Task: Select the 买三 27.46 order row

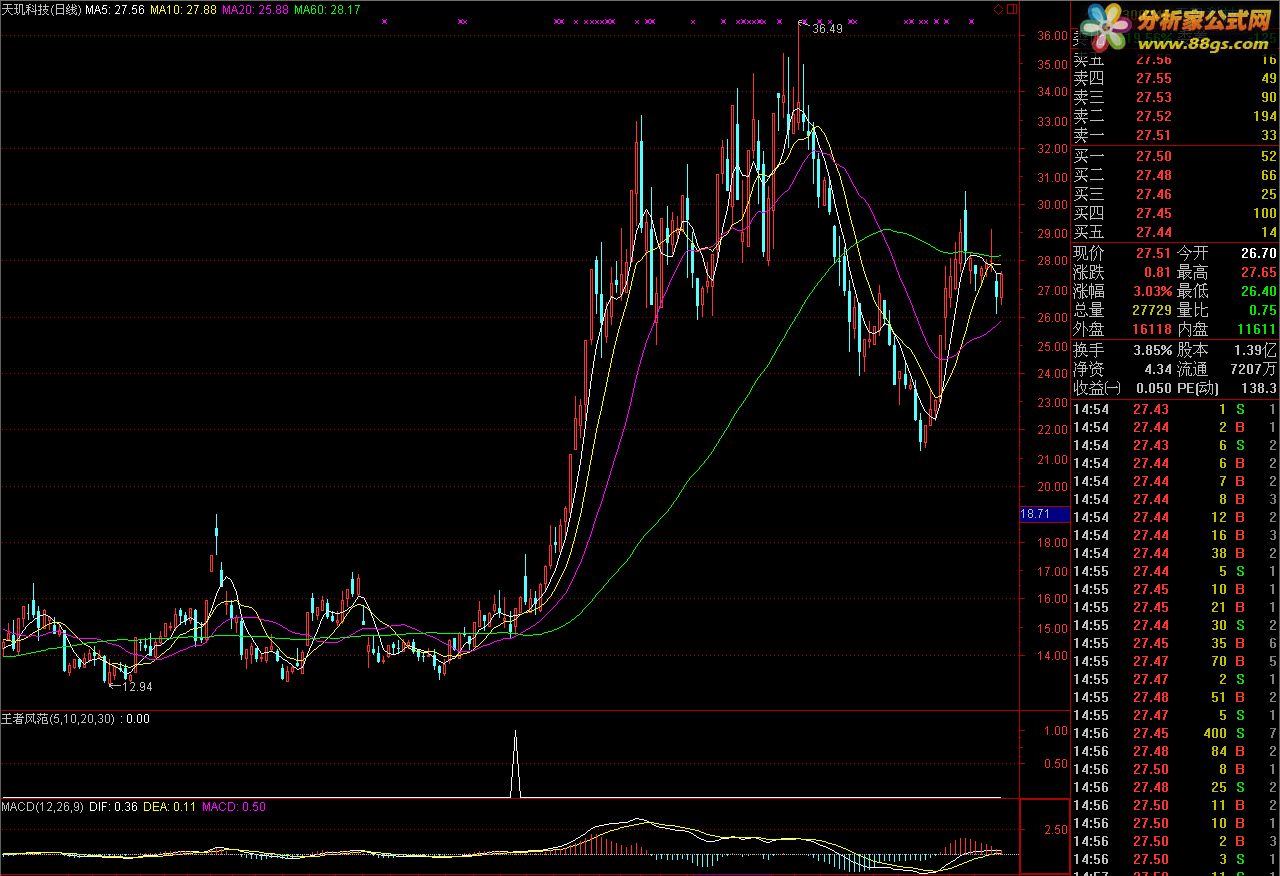Action: (1175, 195)
